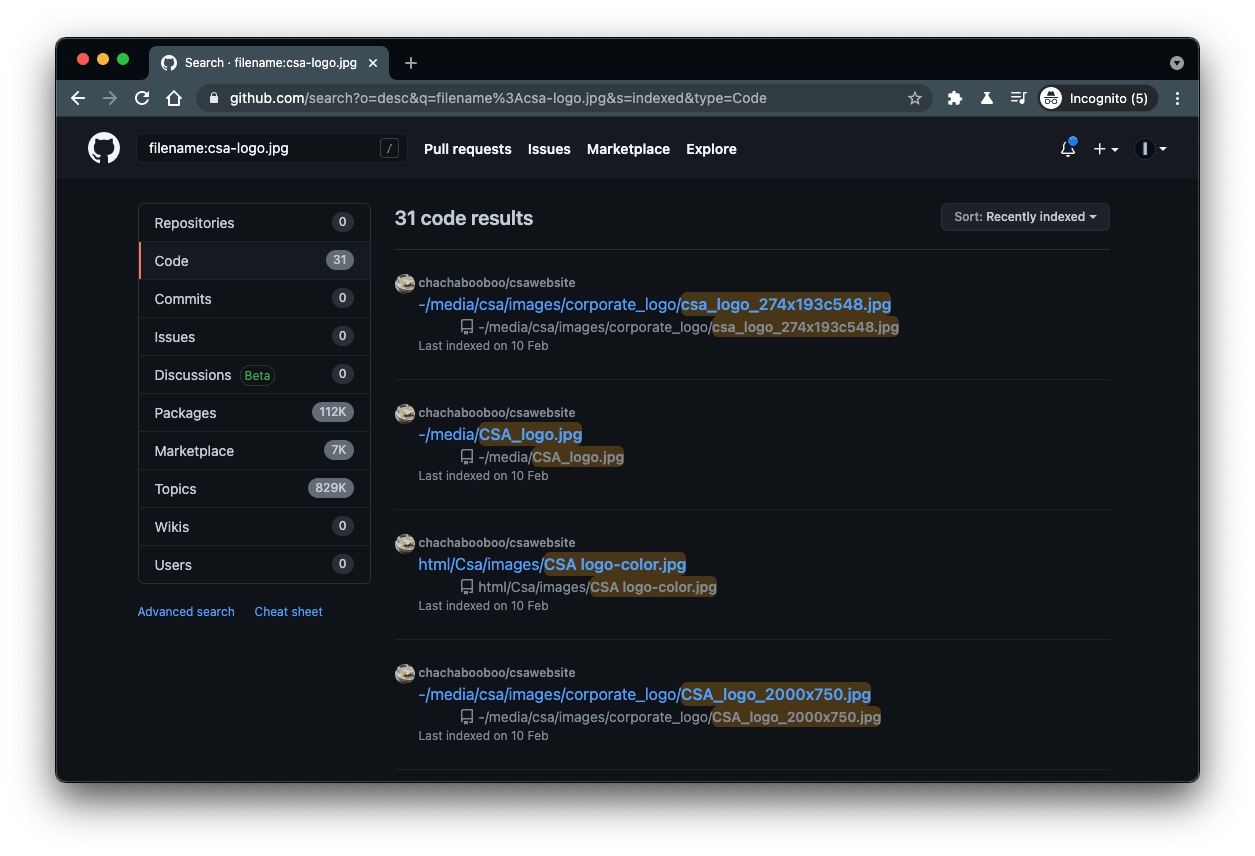The image size is (1255, 856).
Task: Click the address bar URL
Action: click(498, 98)
